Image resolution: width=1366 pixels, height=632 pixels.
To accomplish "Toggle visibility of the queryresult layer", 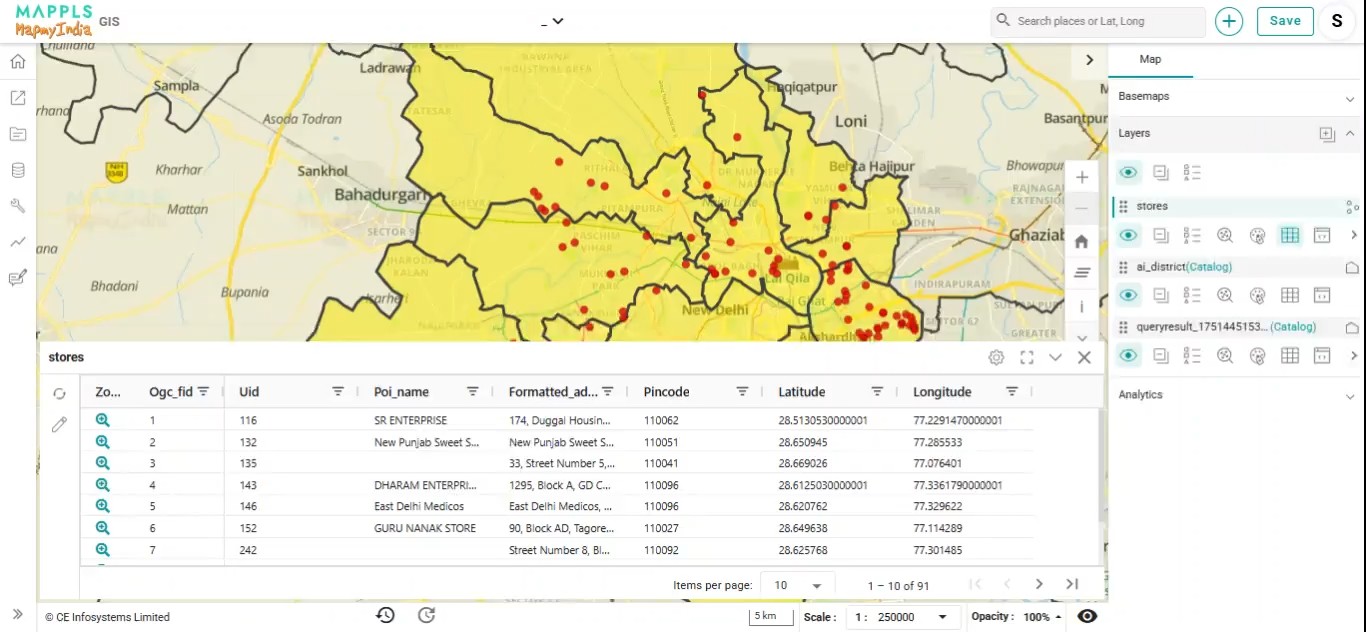I will coord(1128,355).
